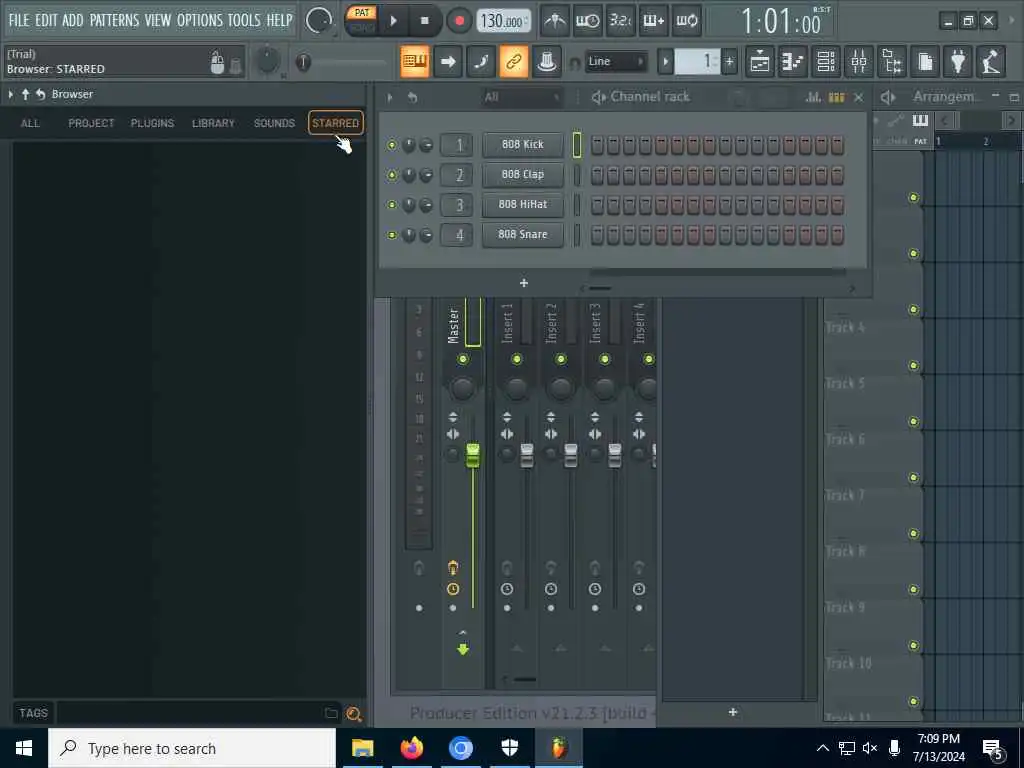1024x768 pixels.
Task: Mute the 808 Kick channel
Action: coord(392,145)
